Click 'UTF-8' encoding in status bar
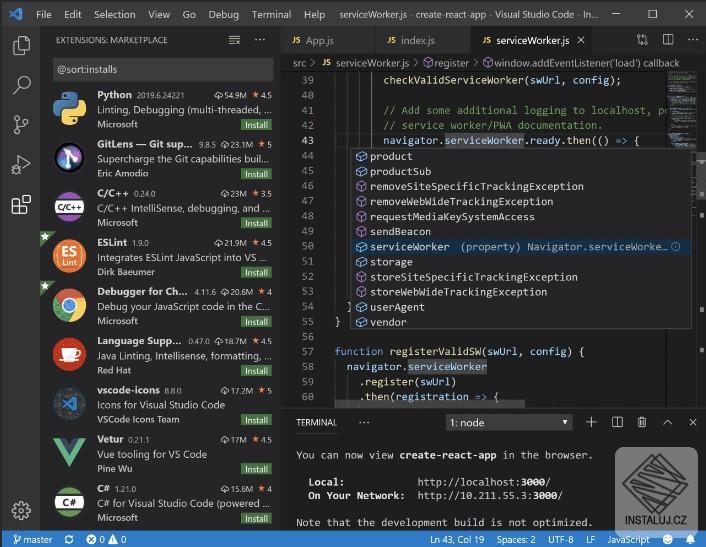706x547 pixels. pos(561,539)
